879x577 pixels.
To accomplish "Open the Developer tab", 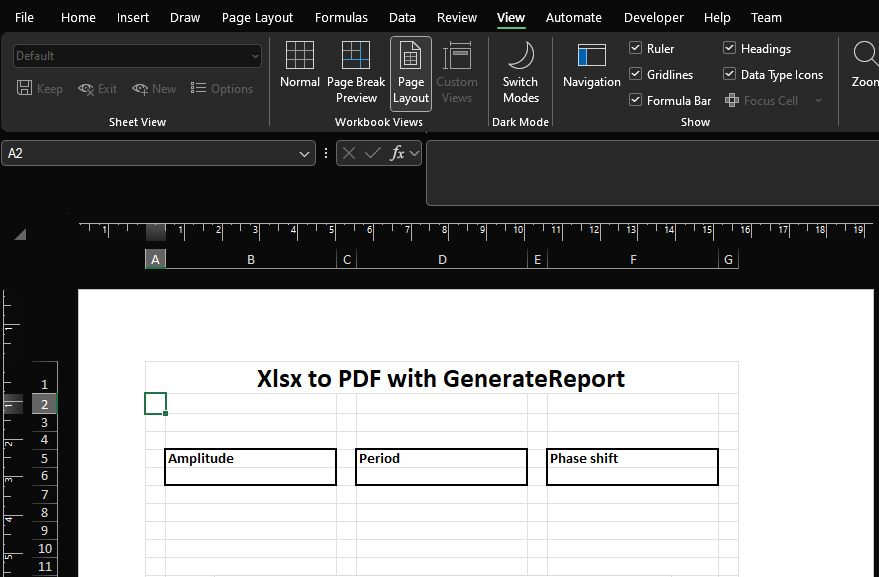I will point(653,17).
